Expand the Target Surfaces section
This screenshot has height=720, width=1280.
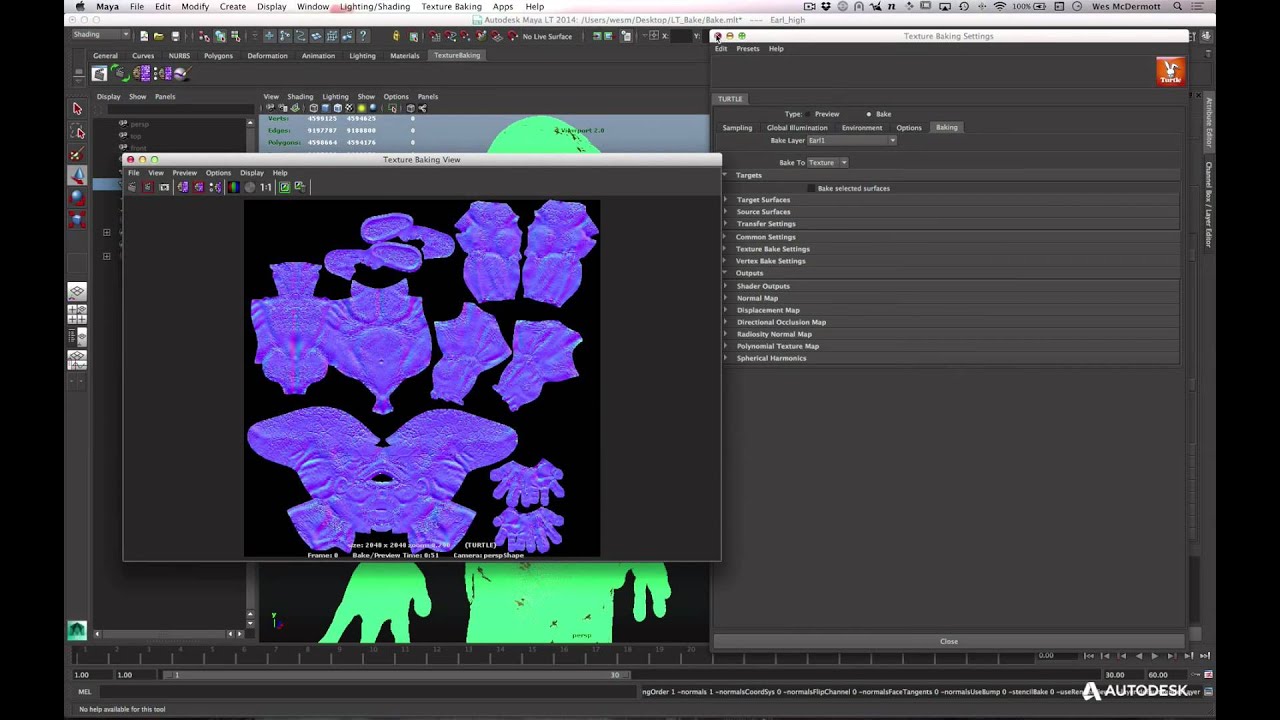(763, 200)
